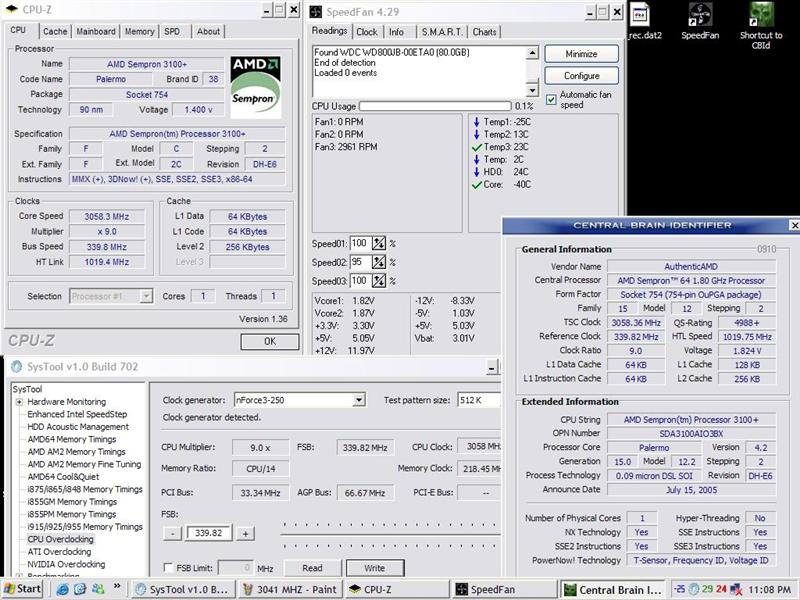The image size is (800, 600).
Task: Click the CPU Usage progress bar in SpeedFan
Action: click(435, 106)
